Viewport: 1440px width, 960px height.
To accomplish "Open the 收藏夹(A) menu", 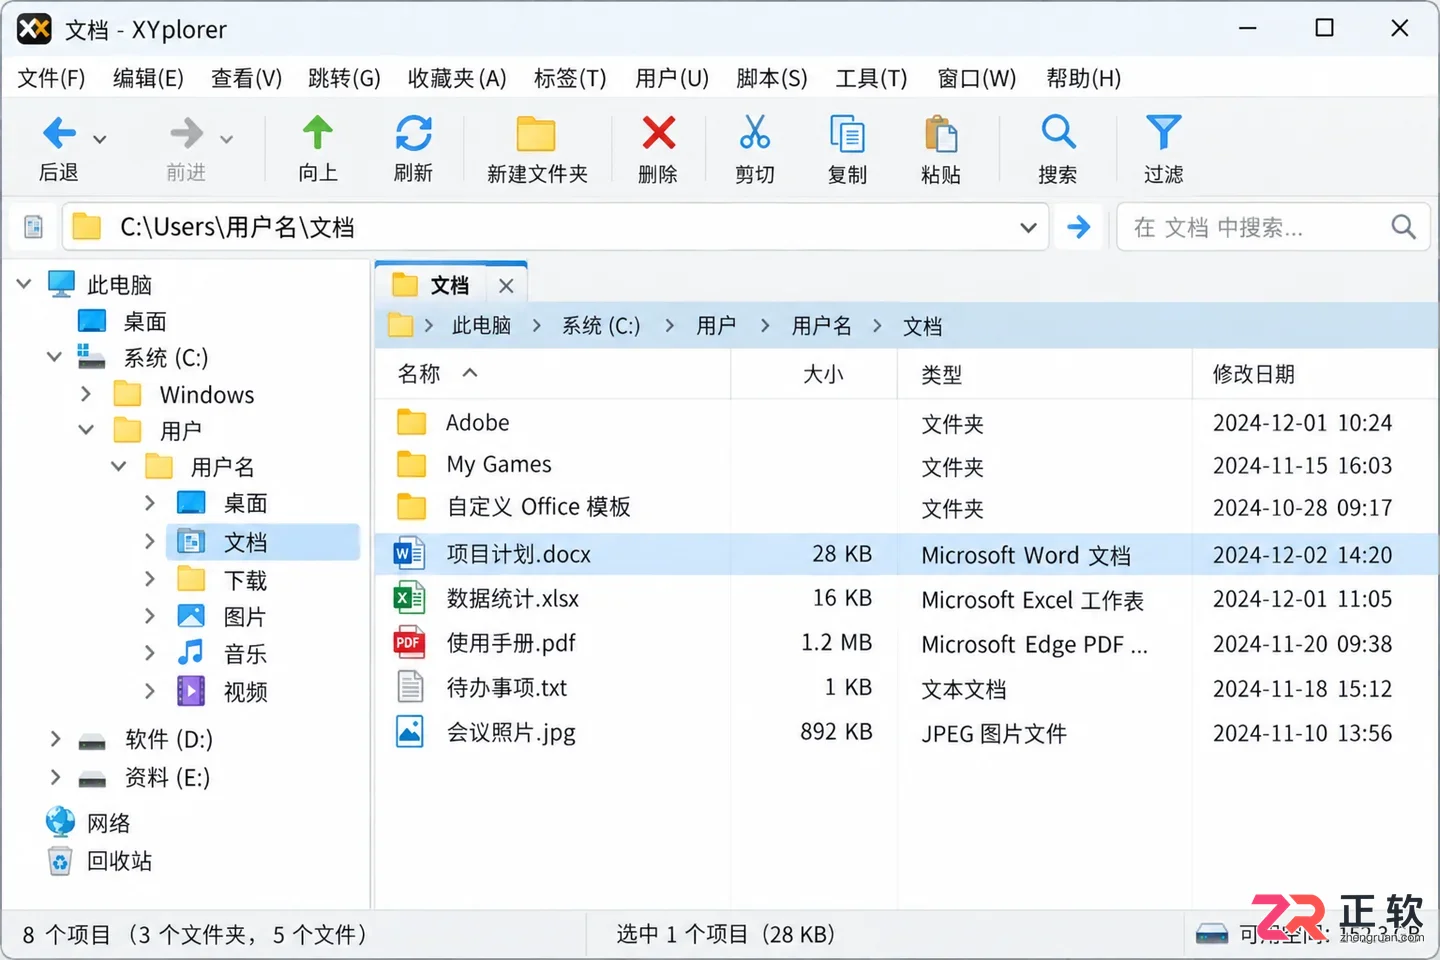I will 457,78.
